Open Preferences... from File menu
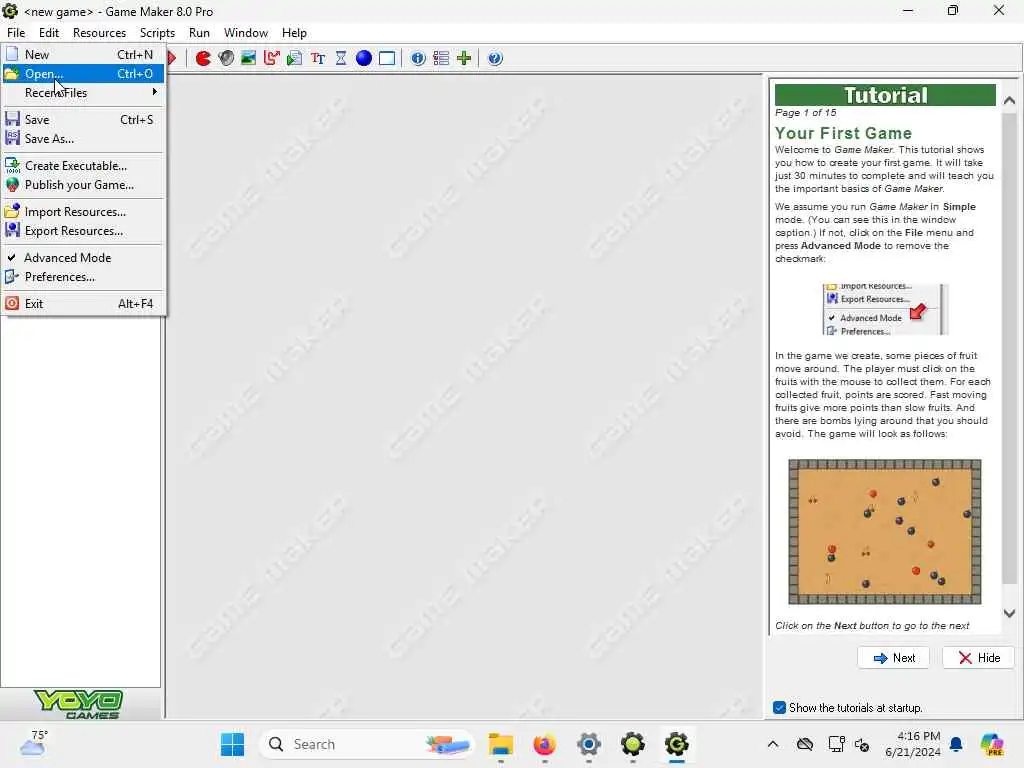This screenshot has width=1024, height=768. coord(83,277)
